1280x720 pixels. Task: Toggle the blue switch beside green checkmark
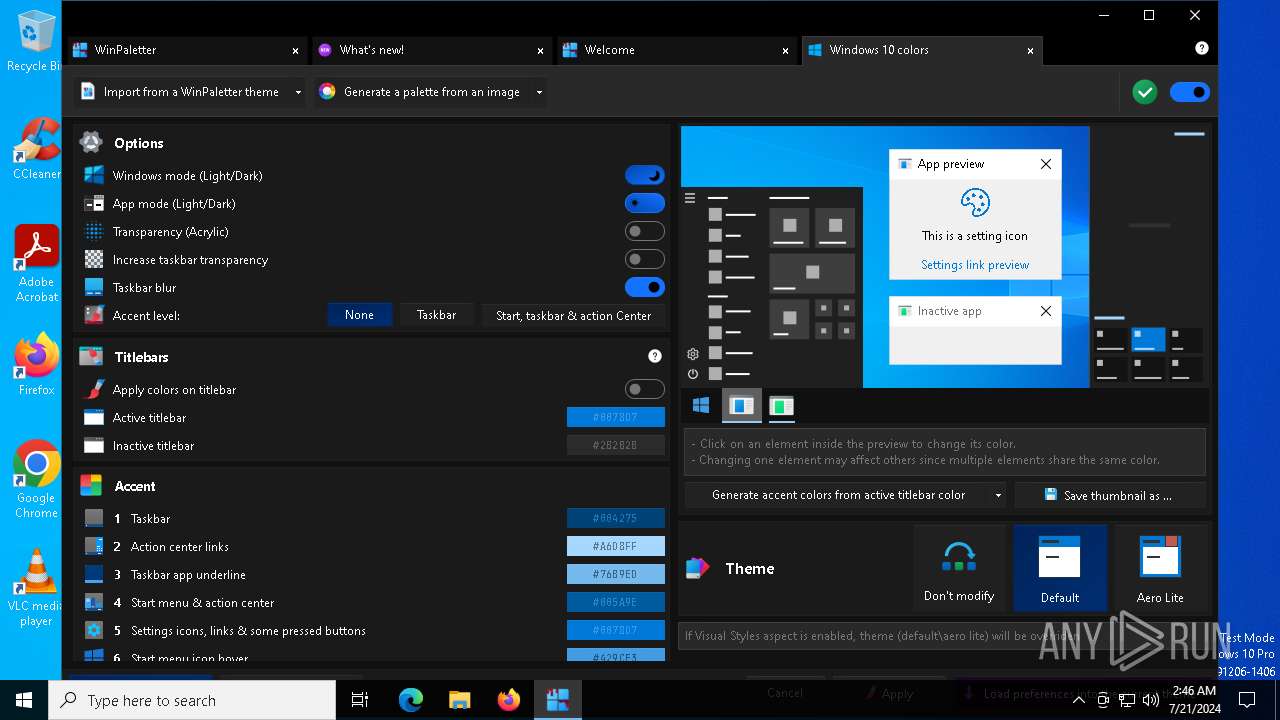pyautogui.click(x=1190, y=92)
